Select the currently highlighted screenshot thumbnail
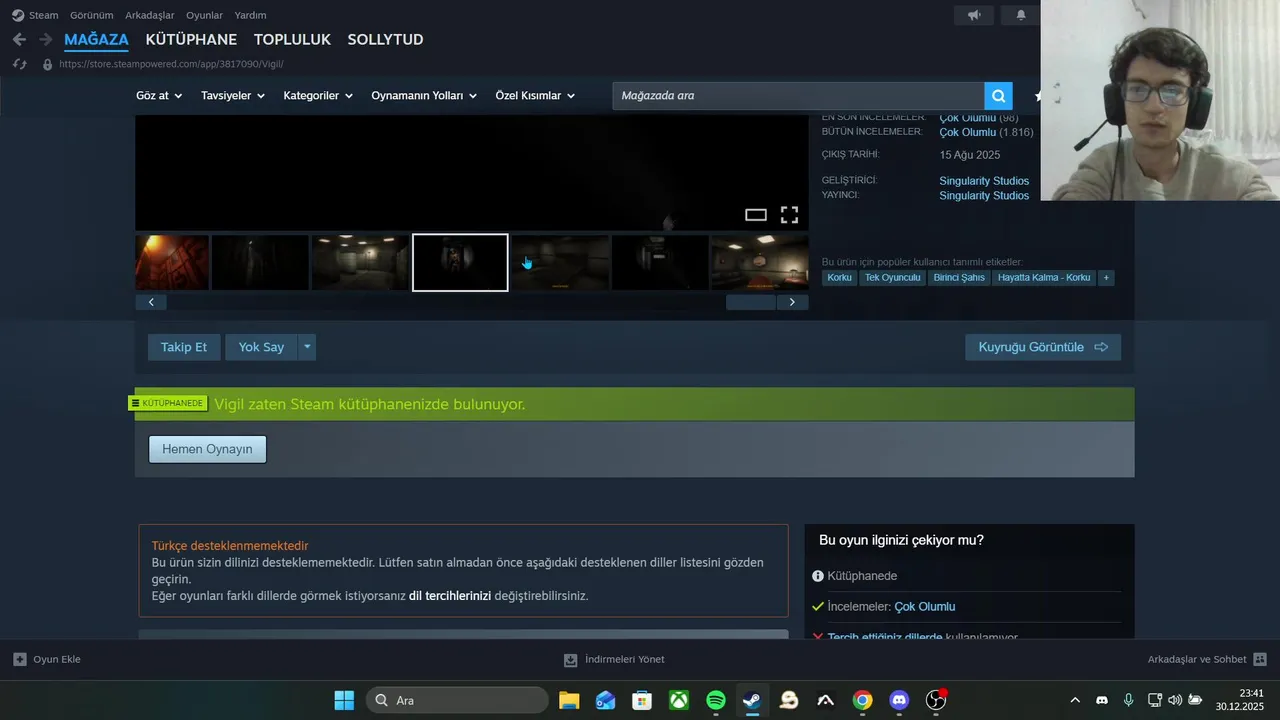Viewport: 1280px width, 720px height. coord(460,262)
